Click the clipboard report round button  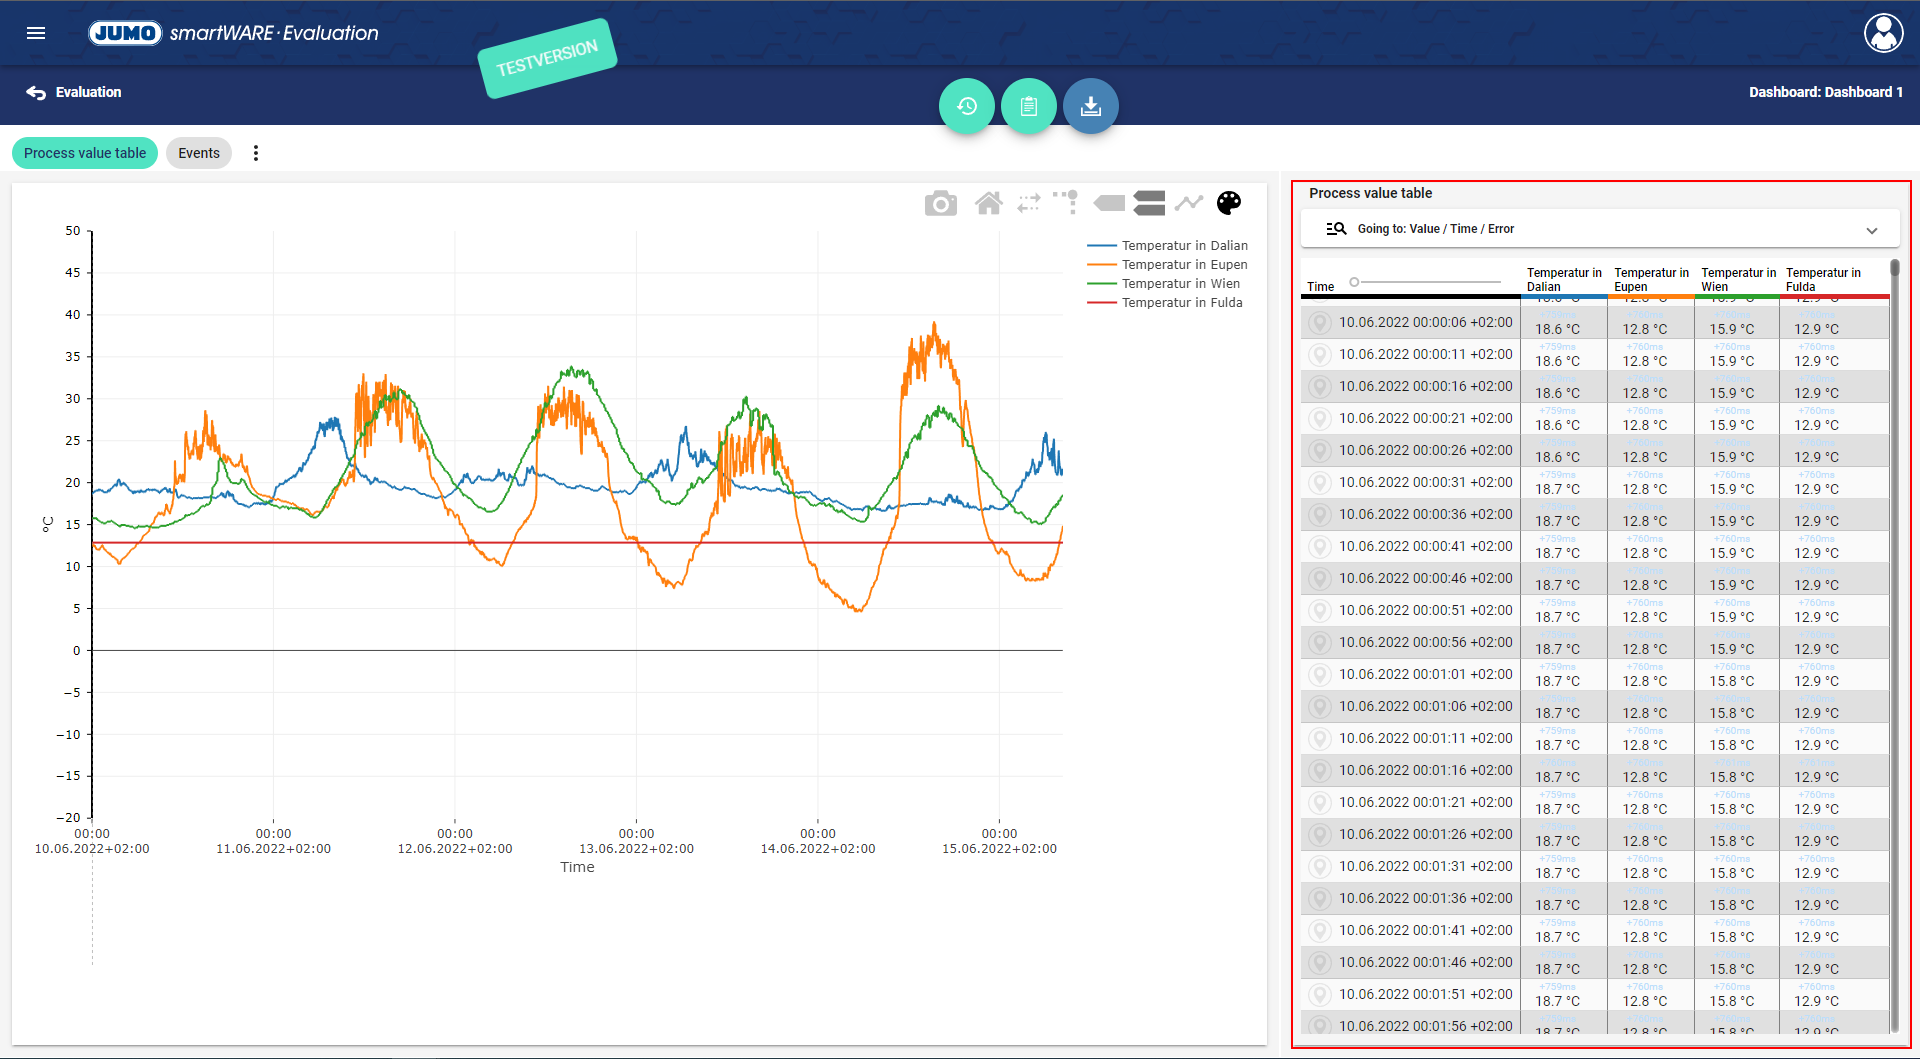(x=1028, y=106)
